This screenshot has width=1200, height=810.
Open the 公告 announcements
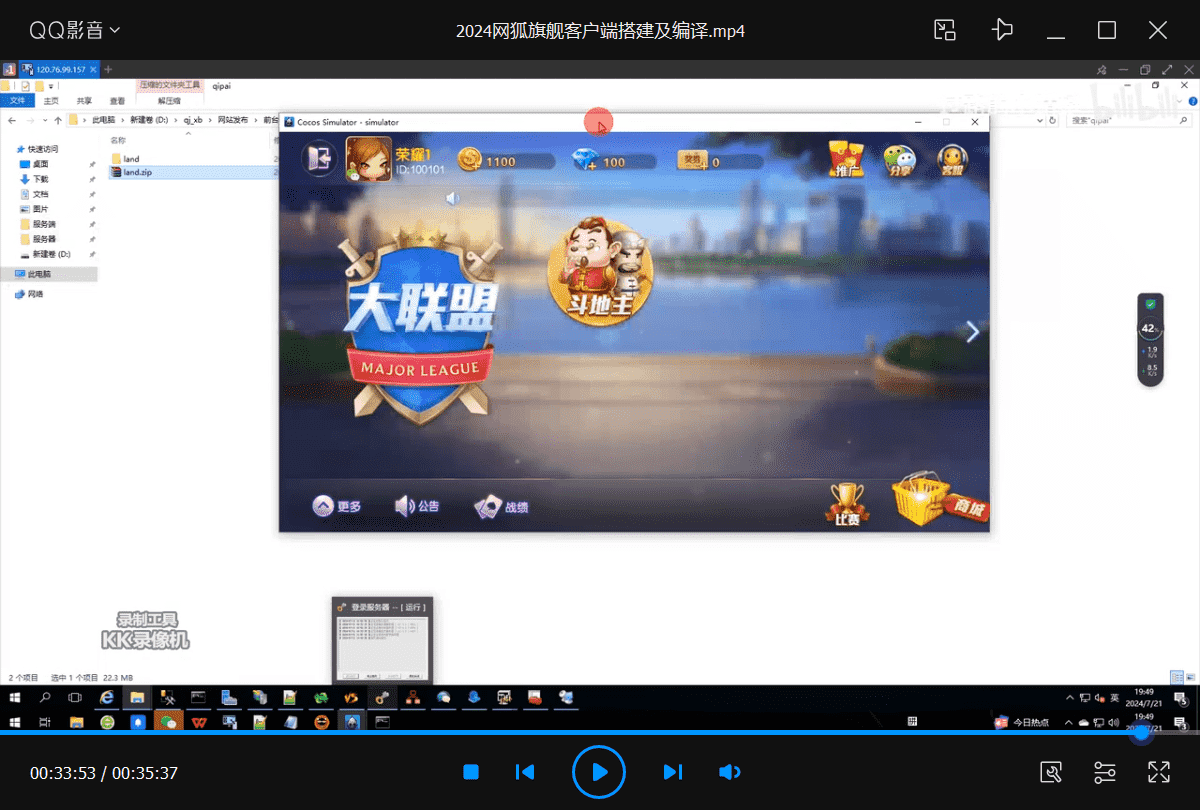(x=417, y=506)
